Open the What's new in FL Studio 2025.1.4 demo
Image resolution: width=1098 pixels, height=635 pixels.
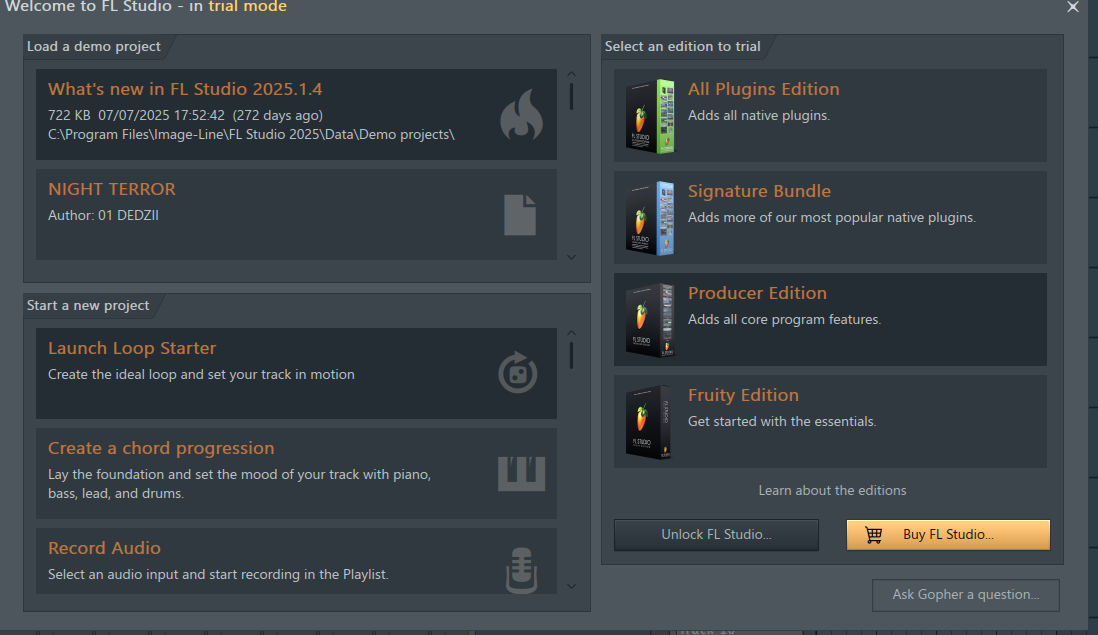click(x=185, y=89)
